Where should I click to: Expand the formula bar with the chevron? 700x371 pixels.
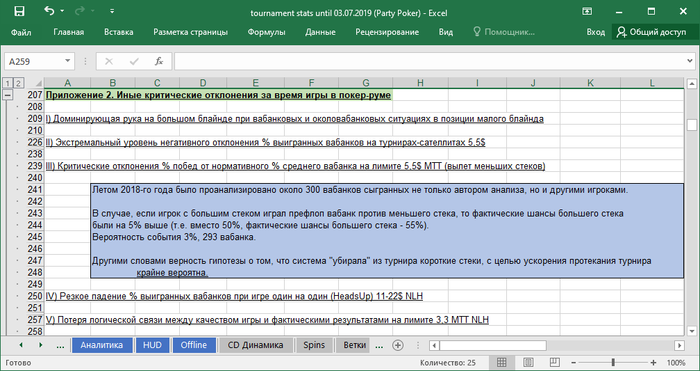click(690, 61)
